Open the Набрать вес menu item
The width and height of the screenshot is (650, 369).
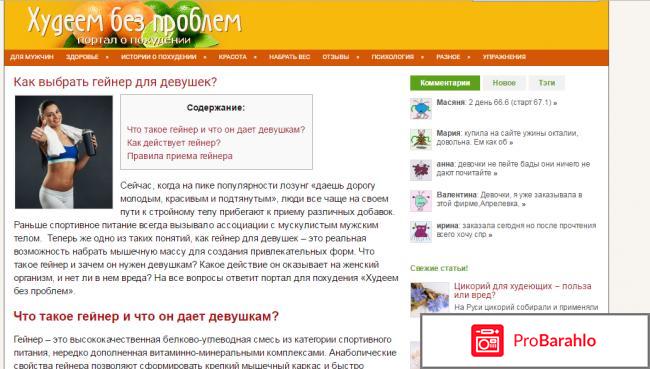(289, 57)
